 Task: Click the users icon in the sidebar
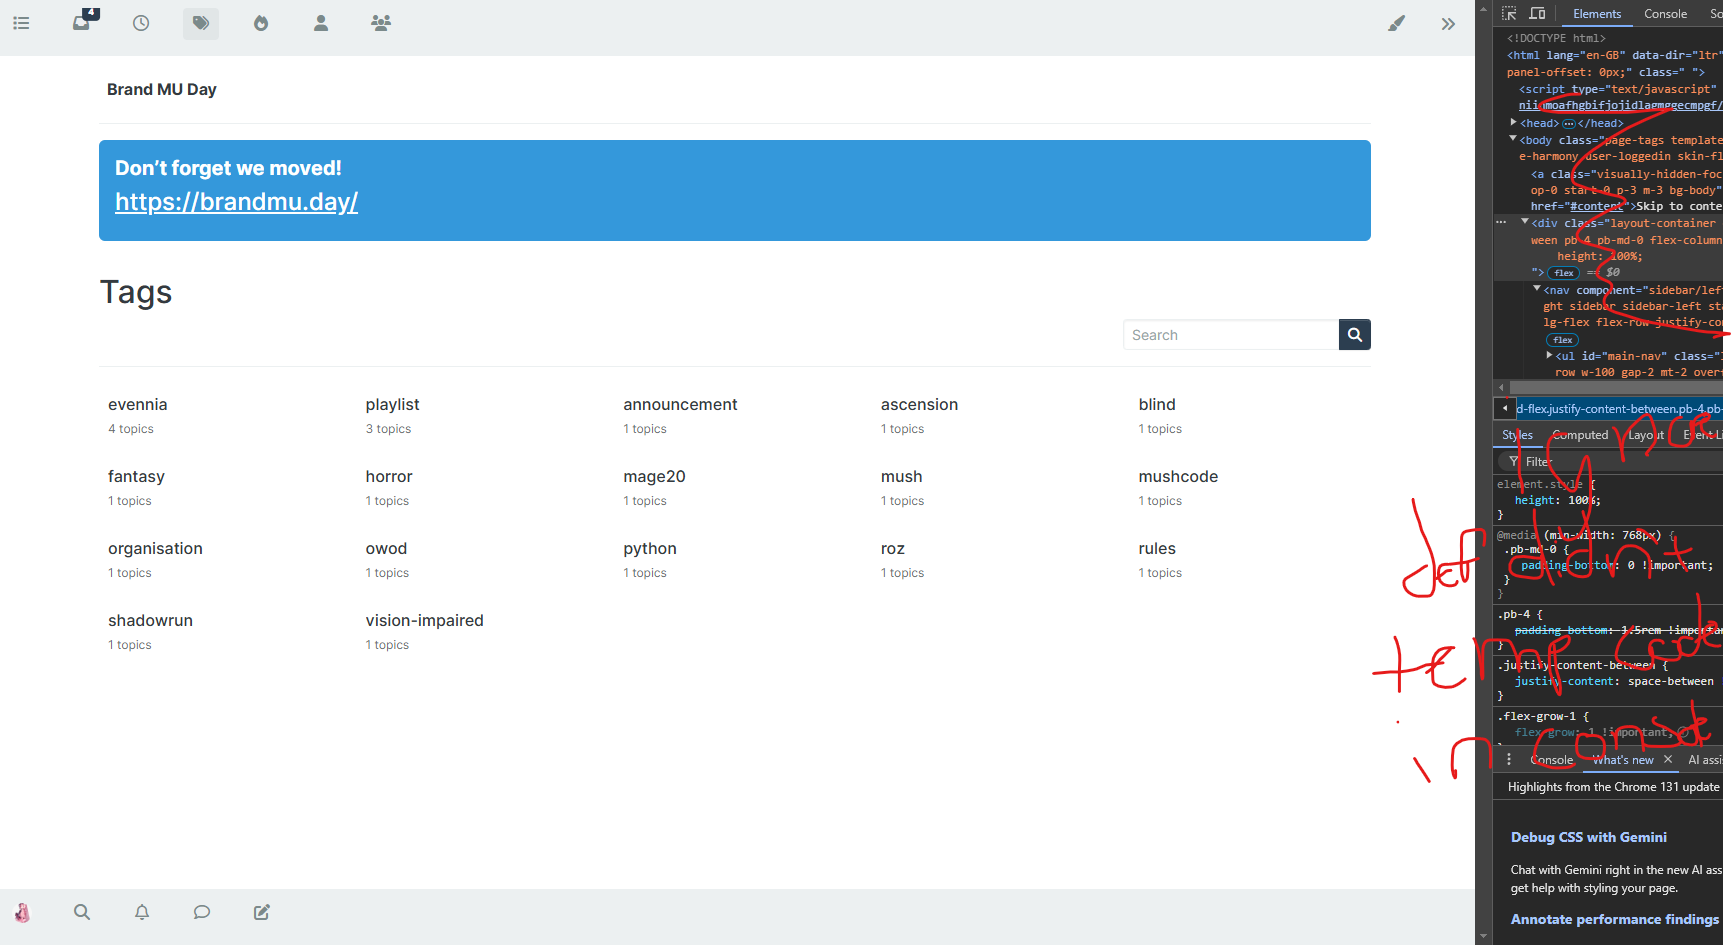pos(321,23)
